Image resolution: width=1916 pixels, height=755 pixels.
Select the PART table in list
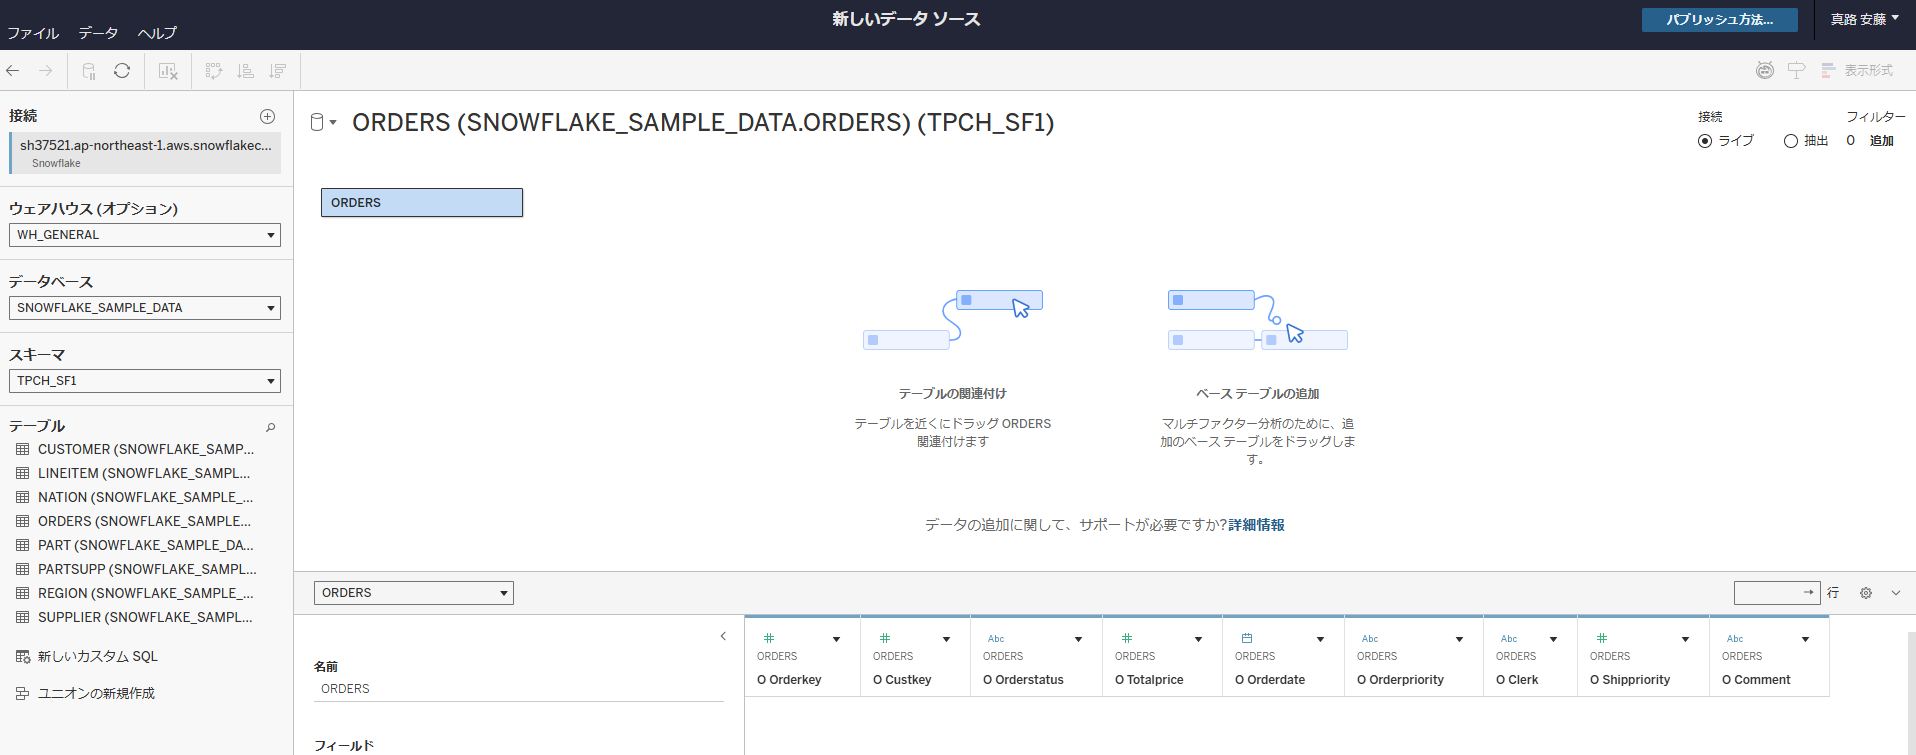(144, 545)
